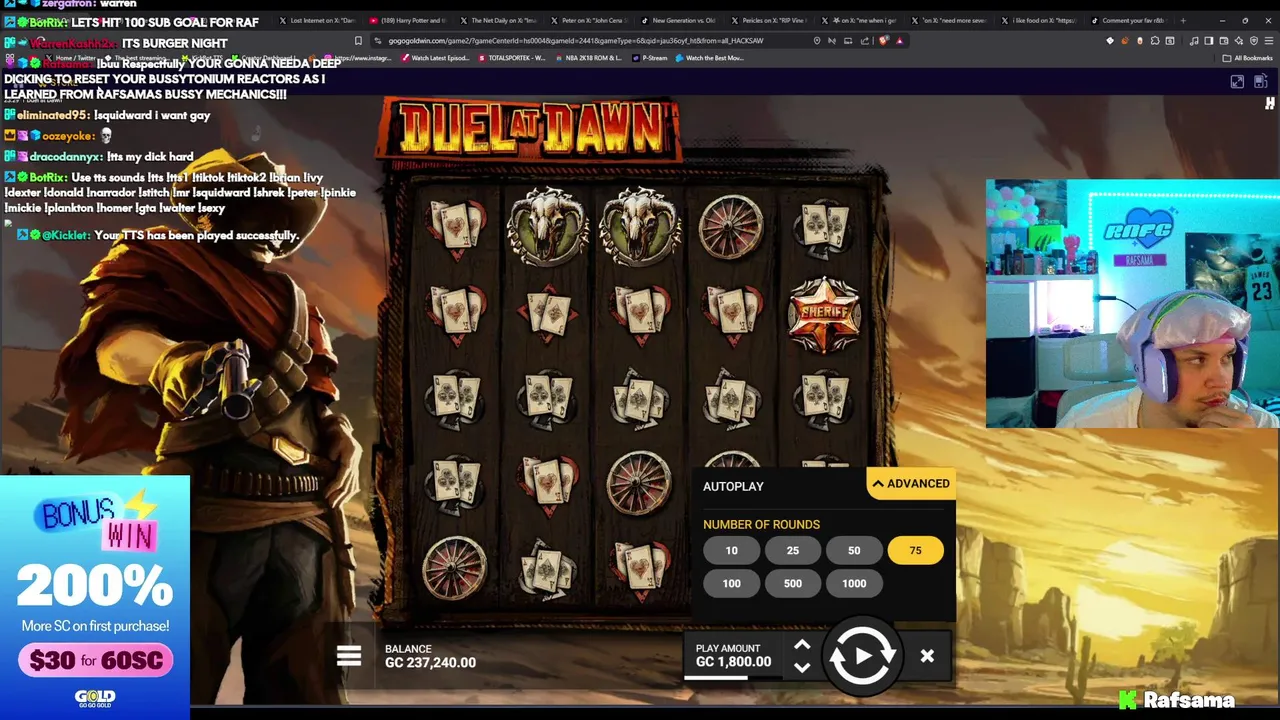Open the Brave Shields icon in address bar

coord(884,41)
